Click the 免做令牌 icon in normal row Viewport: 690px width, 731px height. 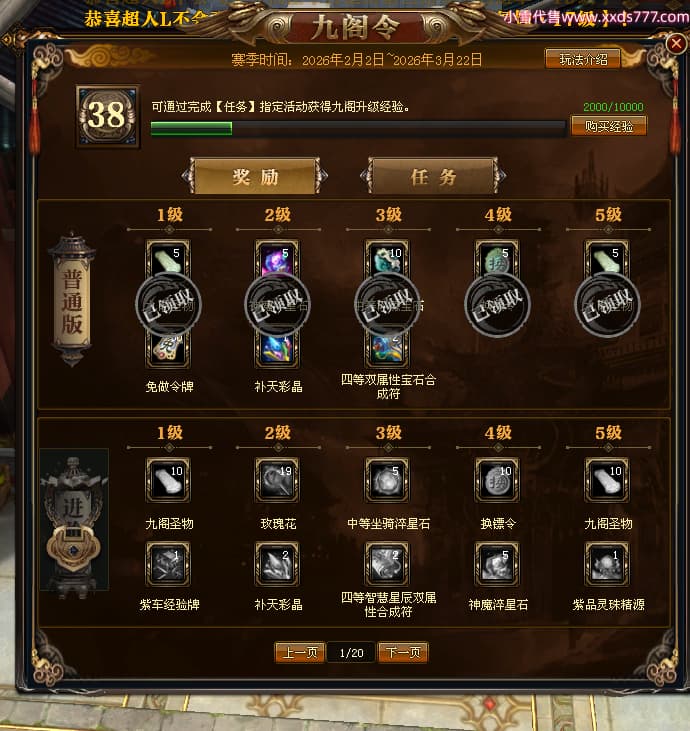click(x=168, y=348)
